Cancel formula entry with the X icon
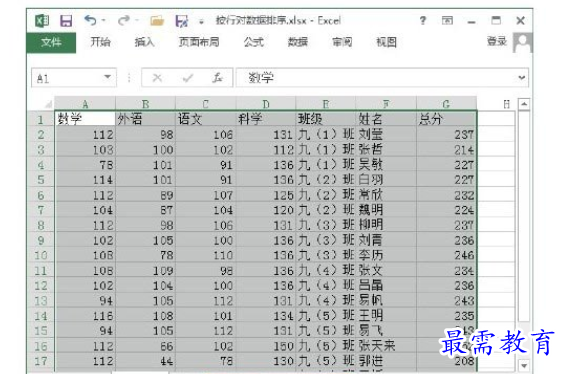The width and height of the screenshot is (563, 374). (157, 78)
